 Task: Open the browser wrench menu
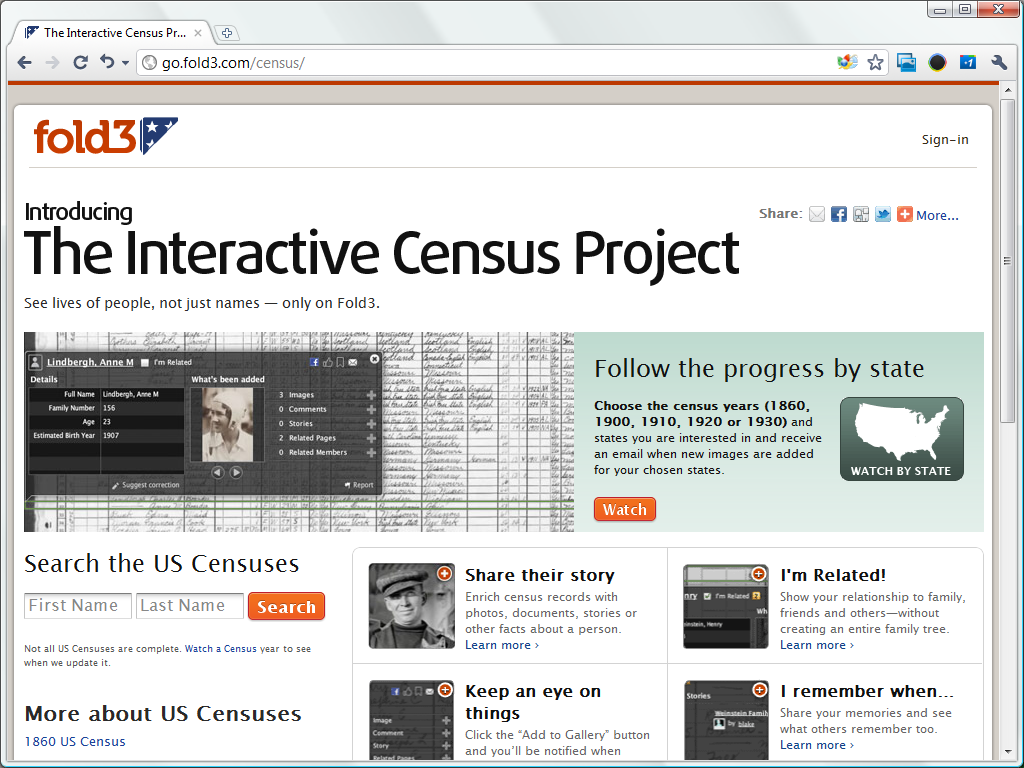point(998,62)
